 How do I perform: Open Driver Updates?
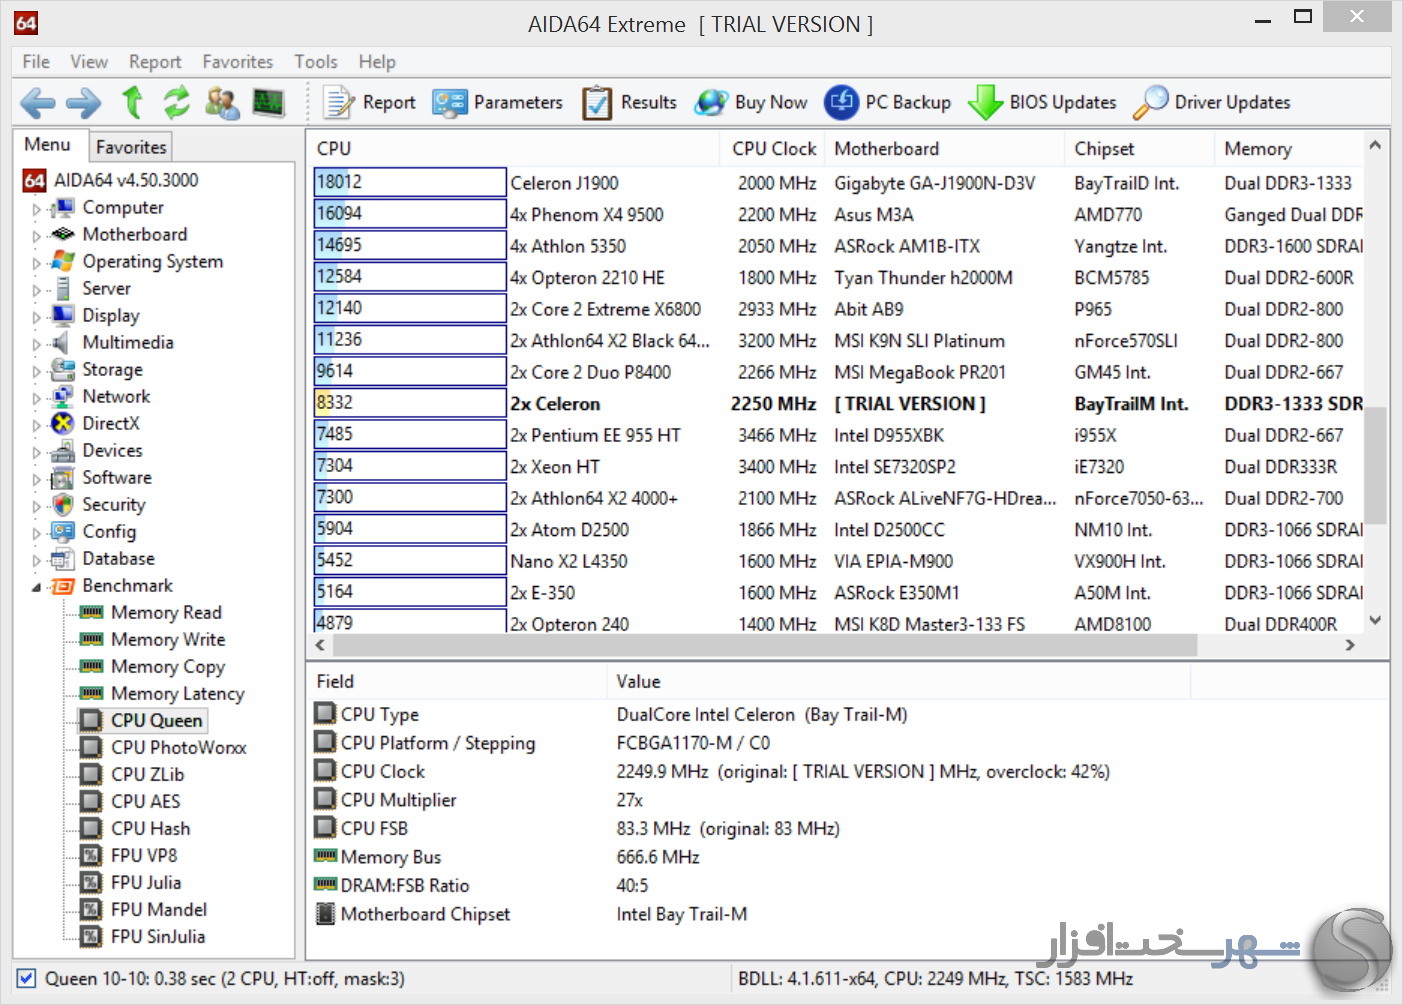click(x=1211, y=102)
